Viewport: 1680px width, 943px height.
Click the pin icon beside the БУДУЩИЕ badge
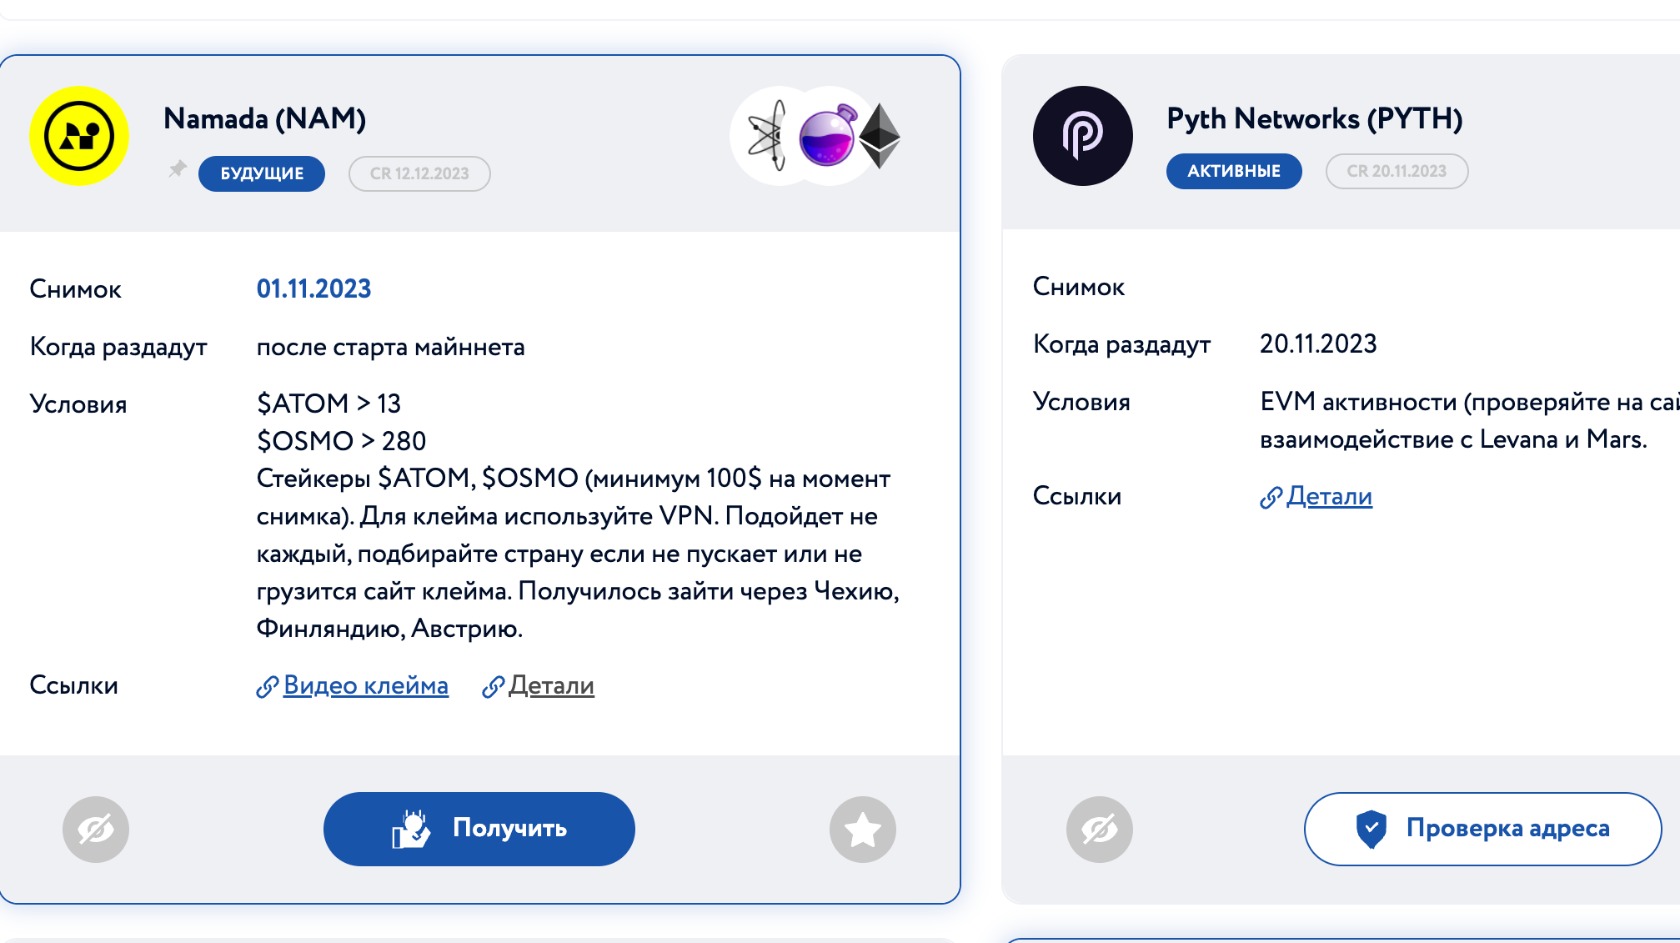tap(177, 169)
